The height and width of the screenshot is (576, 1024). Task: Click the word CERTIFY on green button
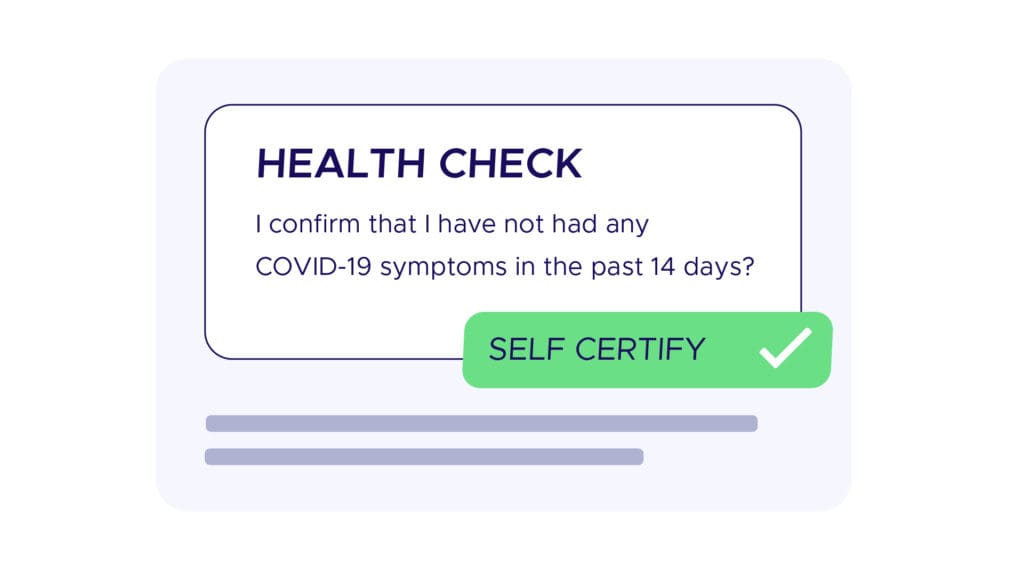[x=640, y=349]
